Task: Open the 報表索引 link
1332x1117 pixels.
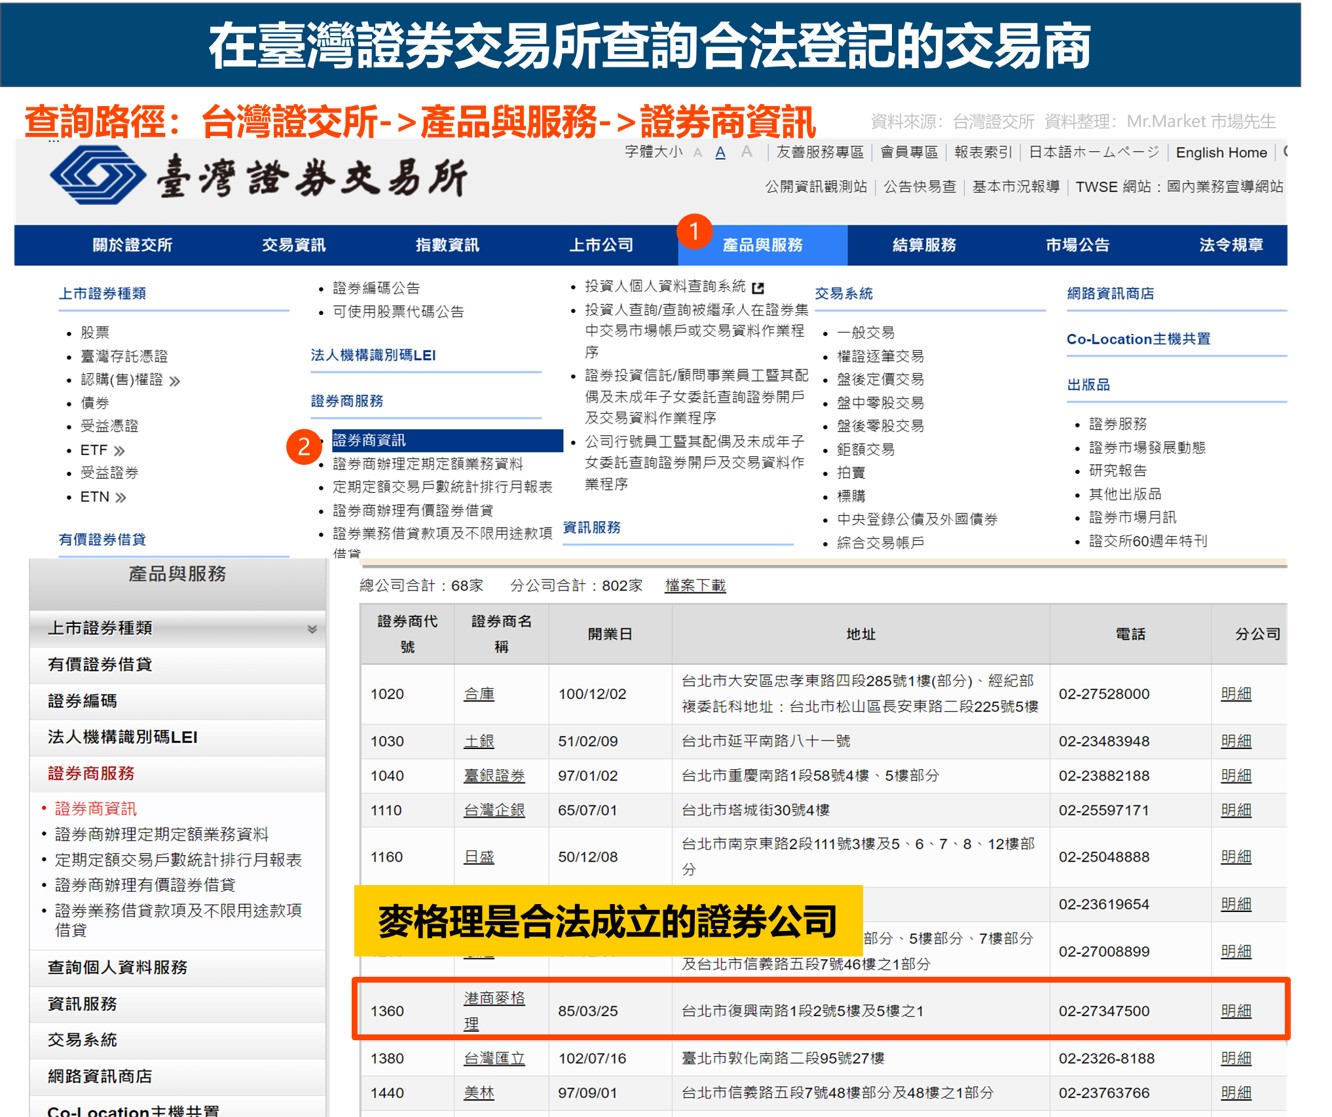Action: click(x=983, y=152)
